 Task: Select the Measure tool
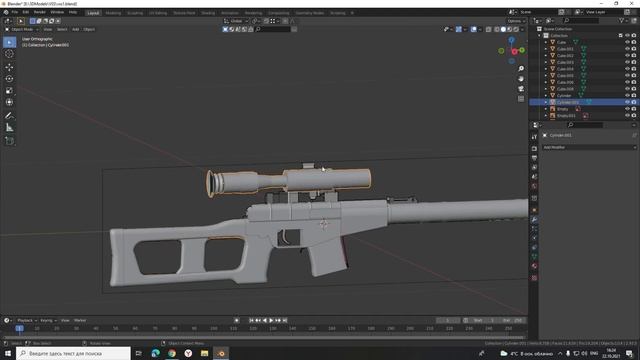pos(9,128)
